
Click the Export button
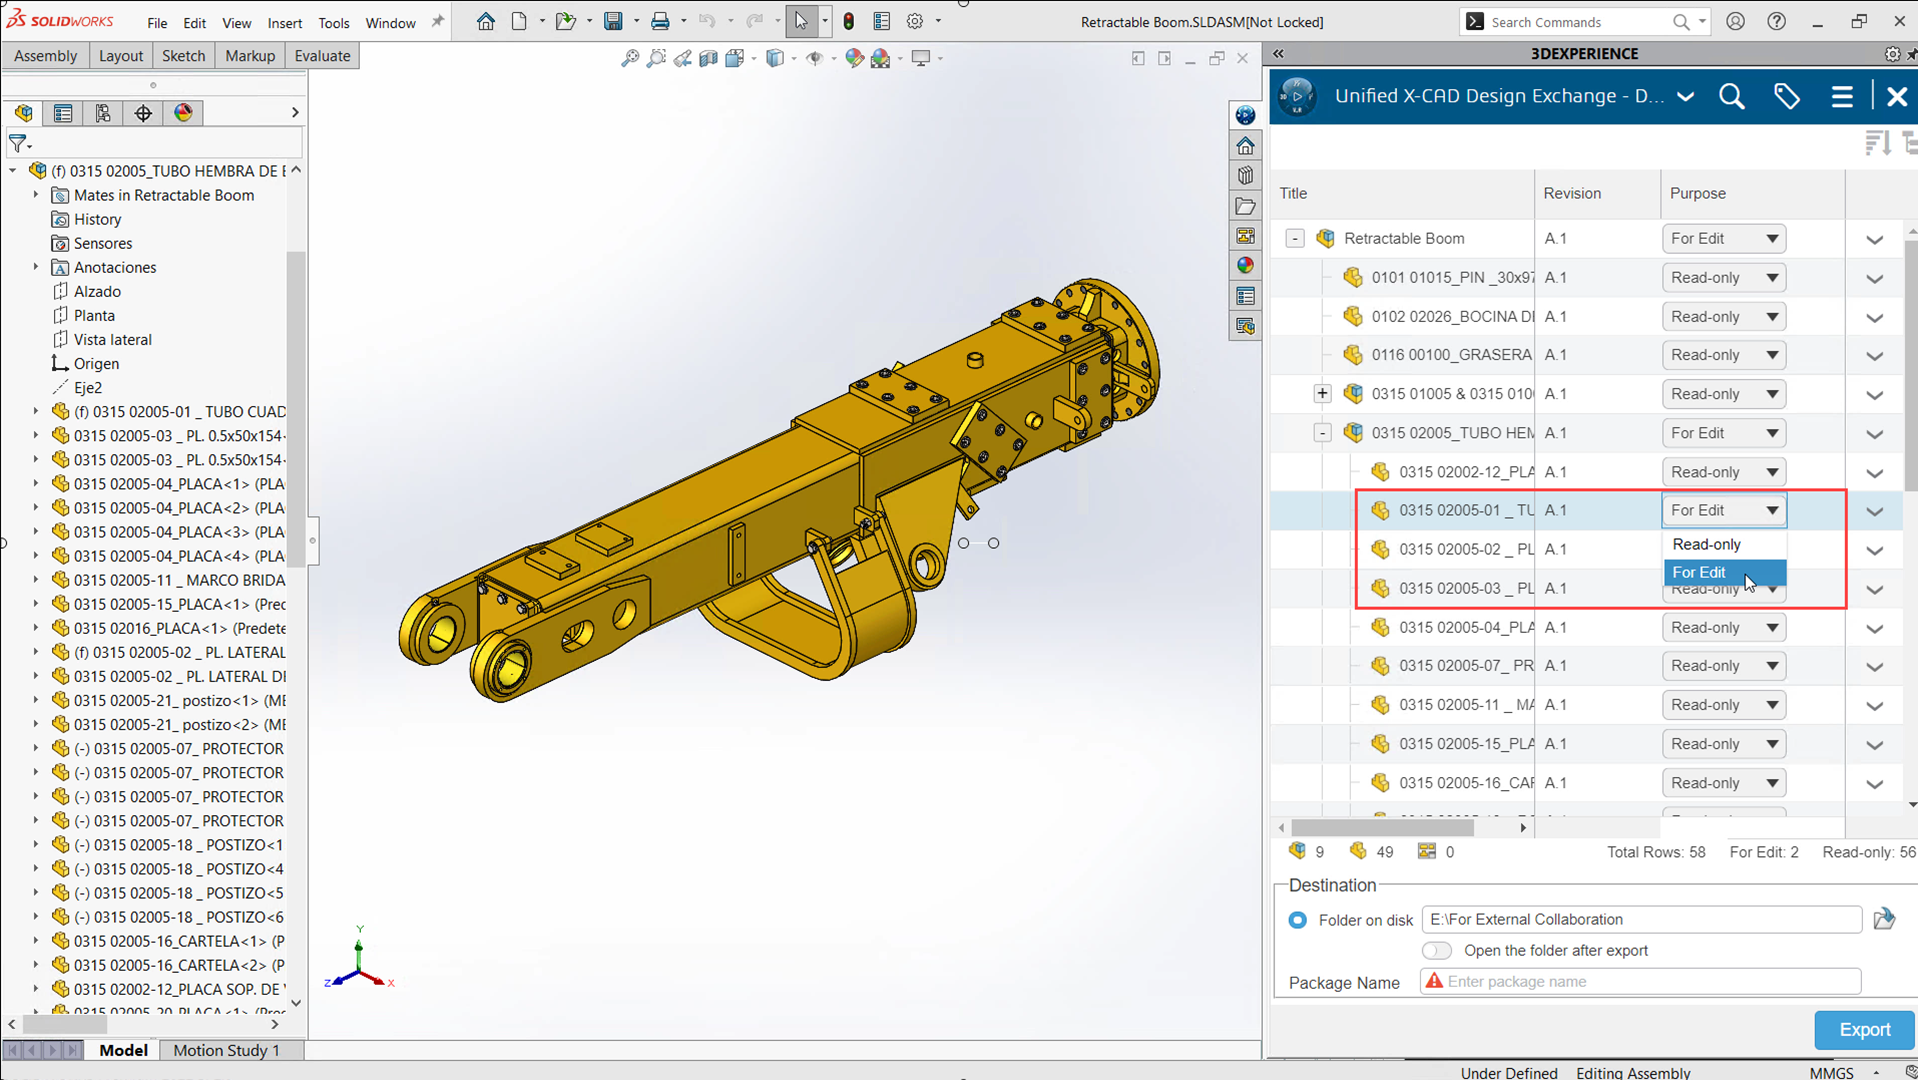[1864, 1029]
